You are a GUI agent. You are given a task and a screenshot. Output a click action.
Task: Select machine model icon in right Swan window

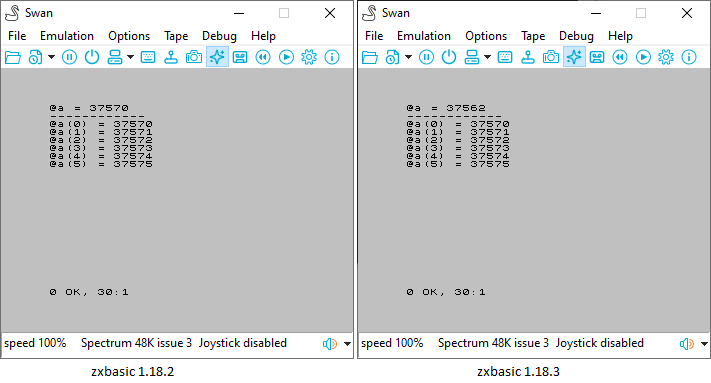coord(472,57)
